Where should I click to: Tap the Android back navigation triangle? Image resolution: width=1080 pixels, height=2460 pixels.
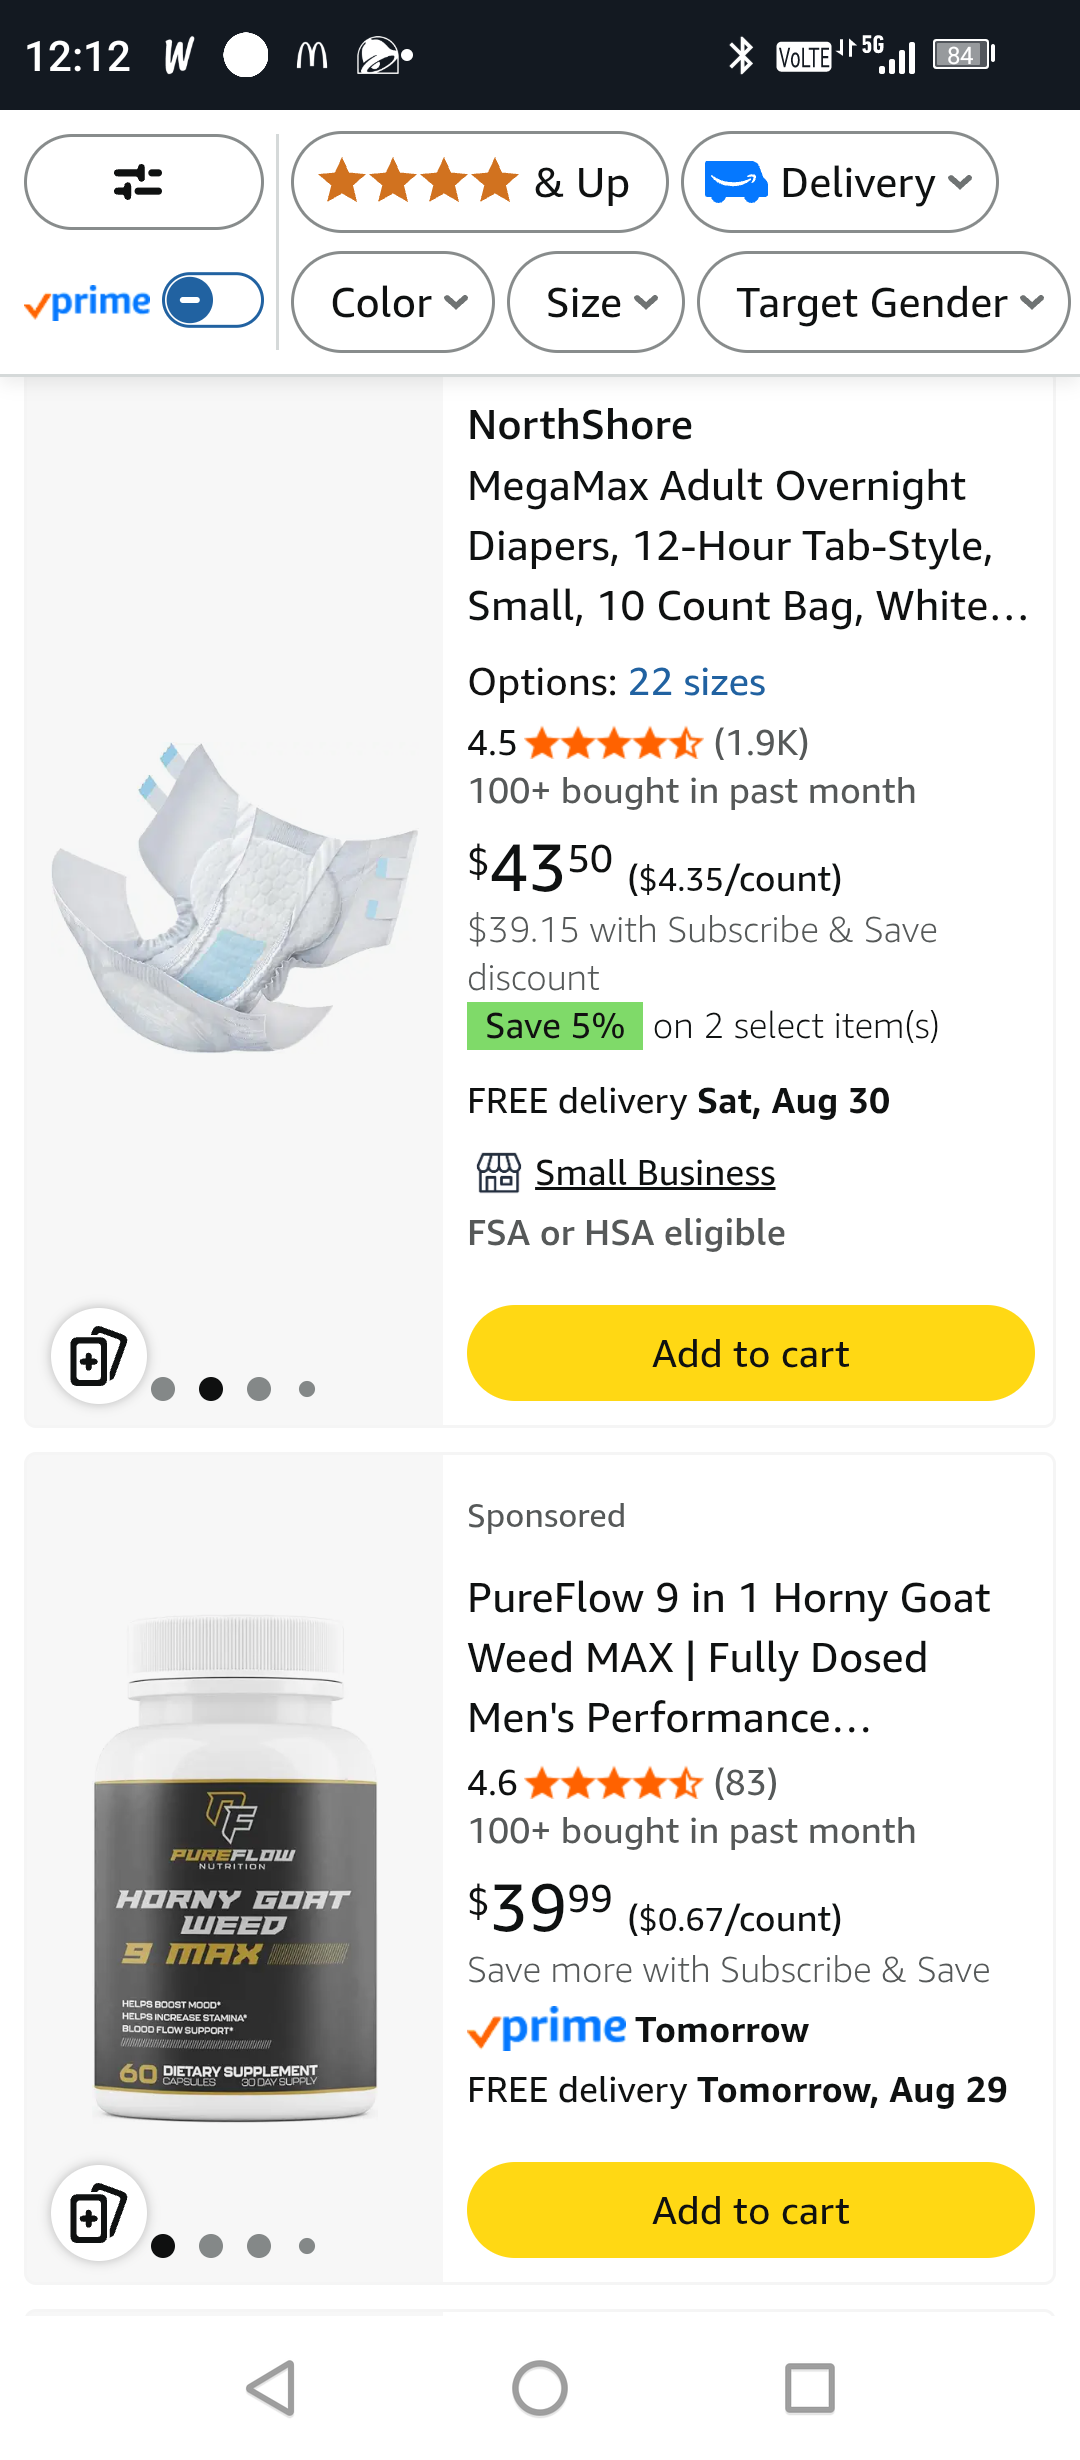(271, 2388)
